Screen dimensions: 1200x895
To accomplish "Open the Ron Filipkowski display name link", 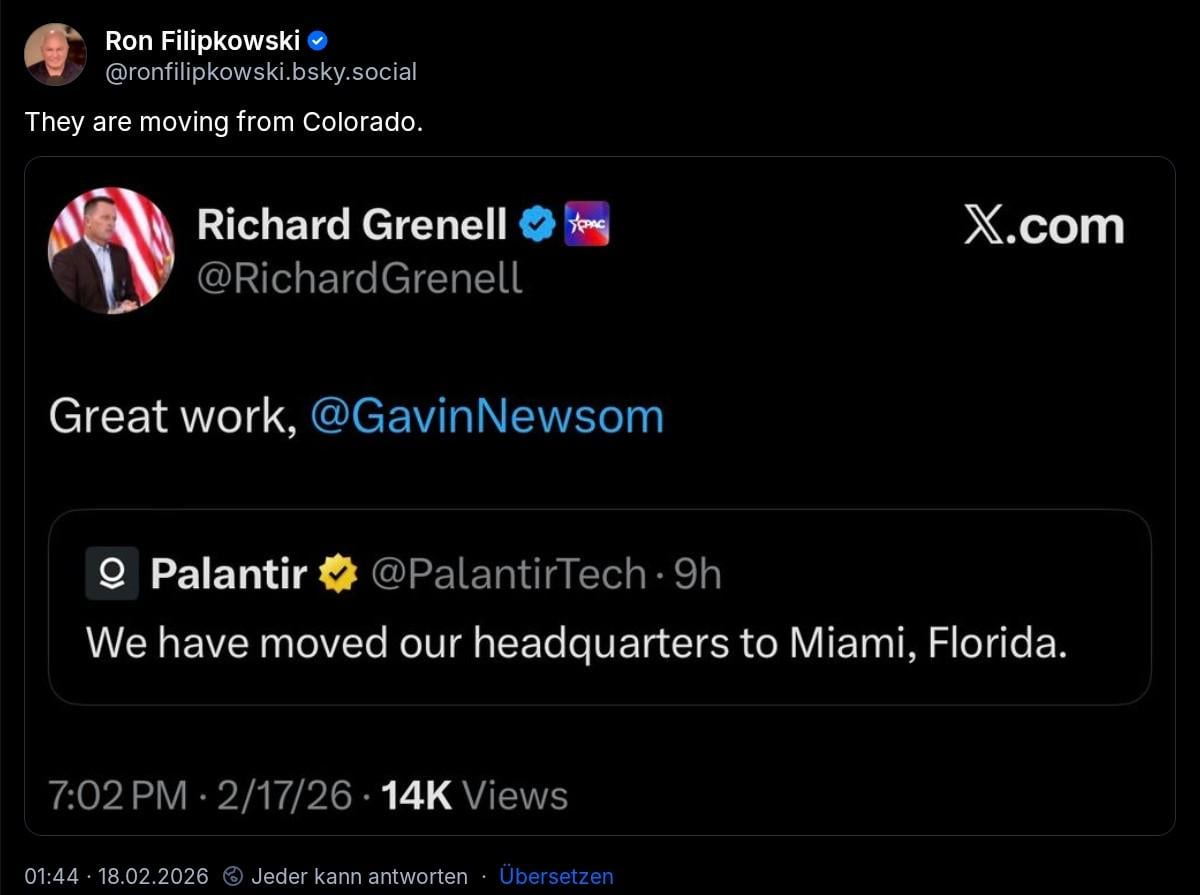I will click(x=202, y=41).
